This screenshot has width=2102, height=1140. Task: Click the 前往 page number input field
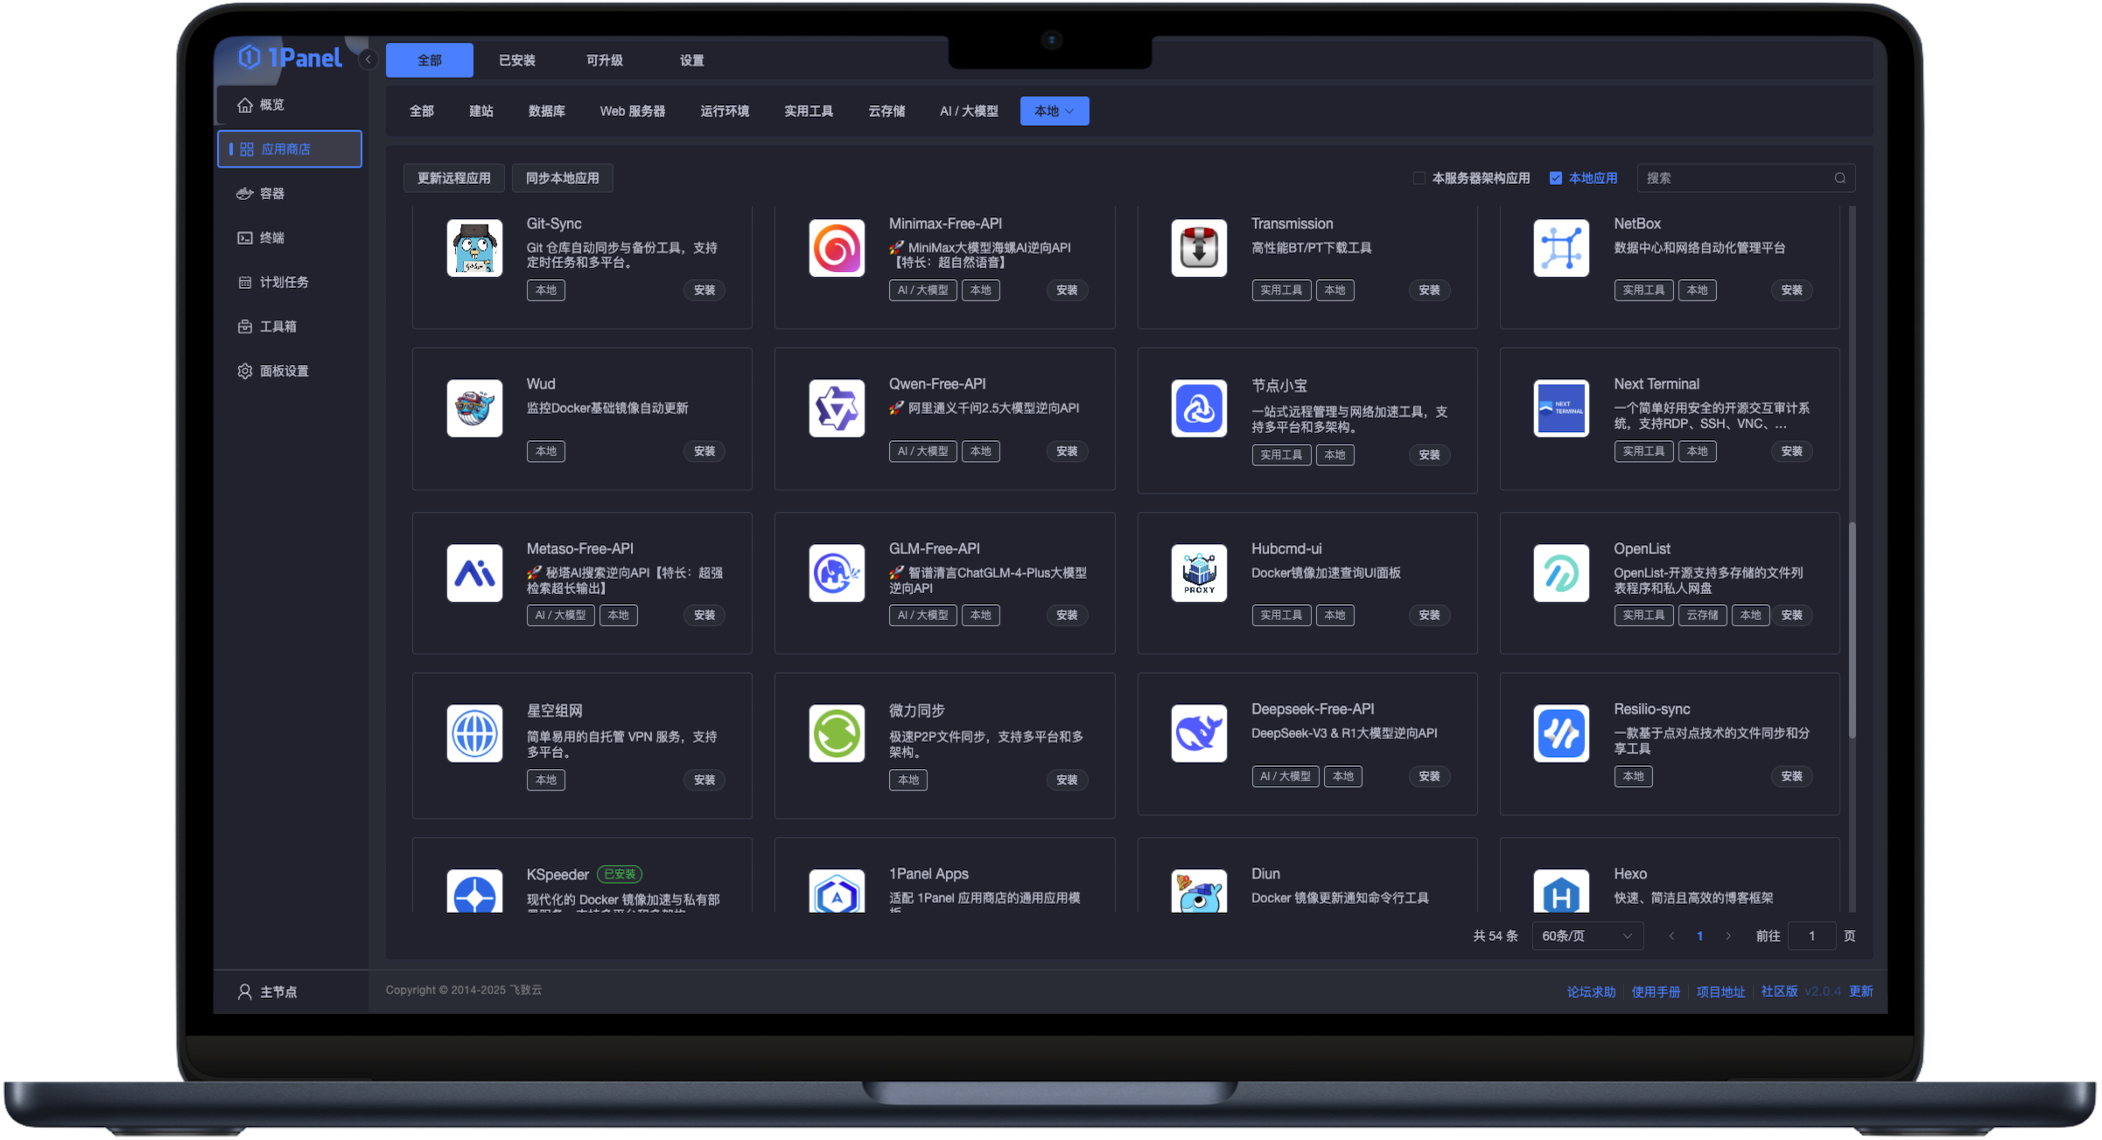point(1811,936)
